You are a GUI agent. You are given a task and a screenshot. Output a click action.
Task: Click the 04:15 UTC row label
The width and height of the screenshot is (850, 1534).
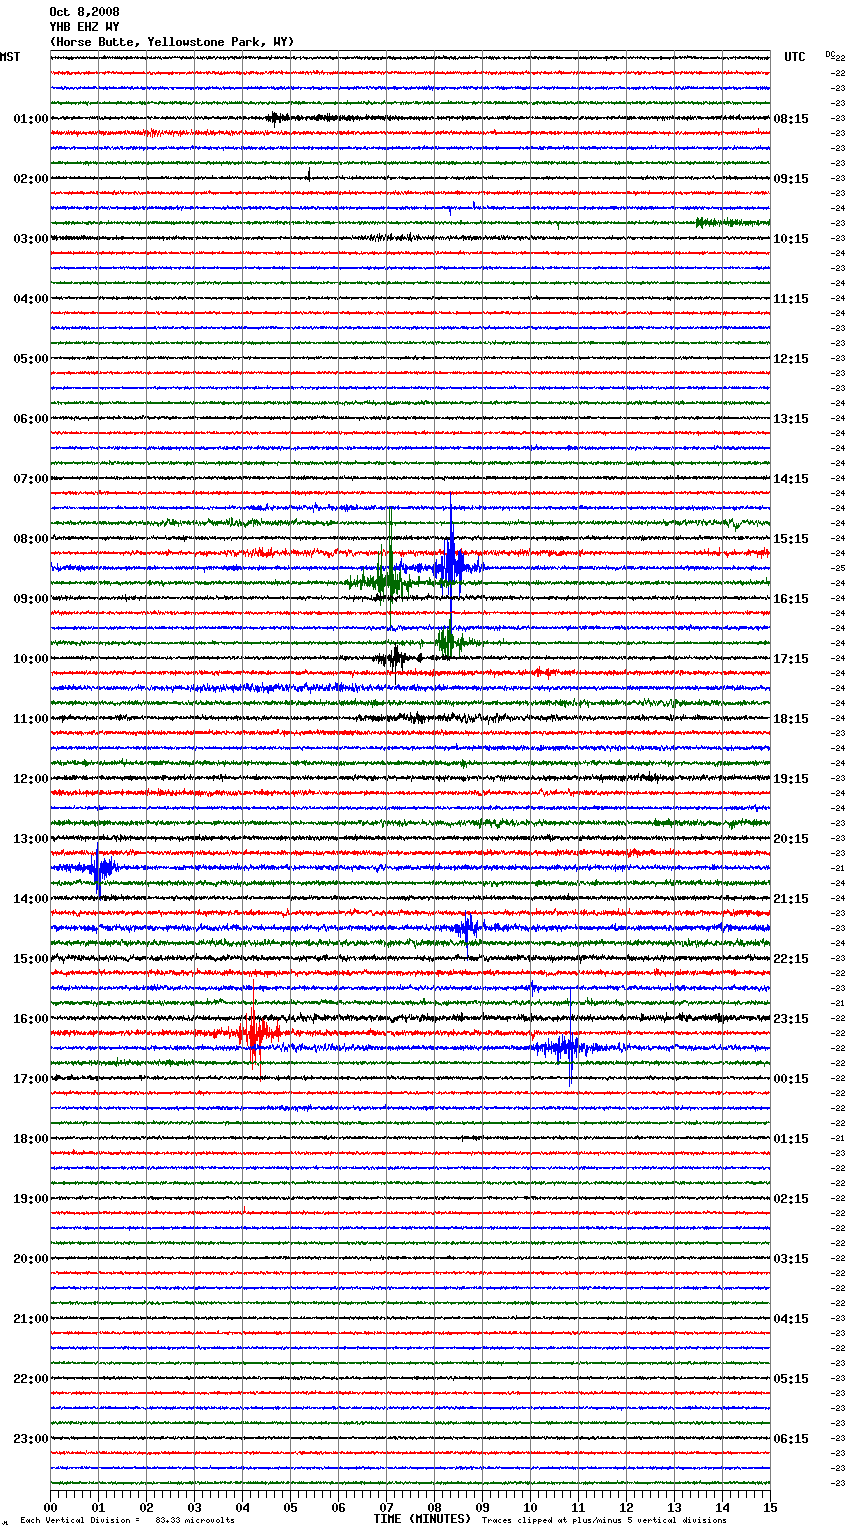(791, 1319)
